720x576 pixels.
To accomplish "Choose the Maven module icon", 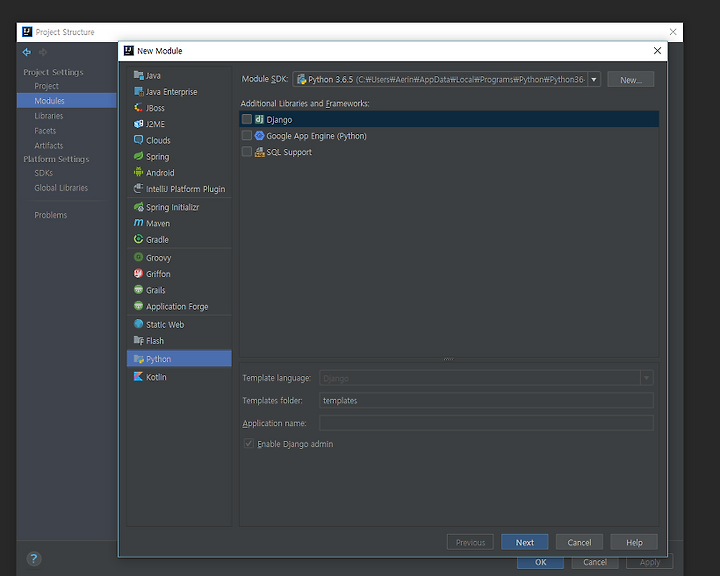I will (x=138, y=223).
